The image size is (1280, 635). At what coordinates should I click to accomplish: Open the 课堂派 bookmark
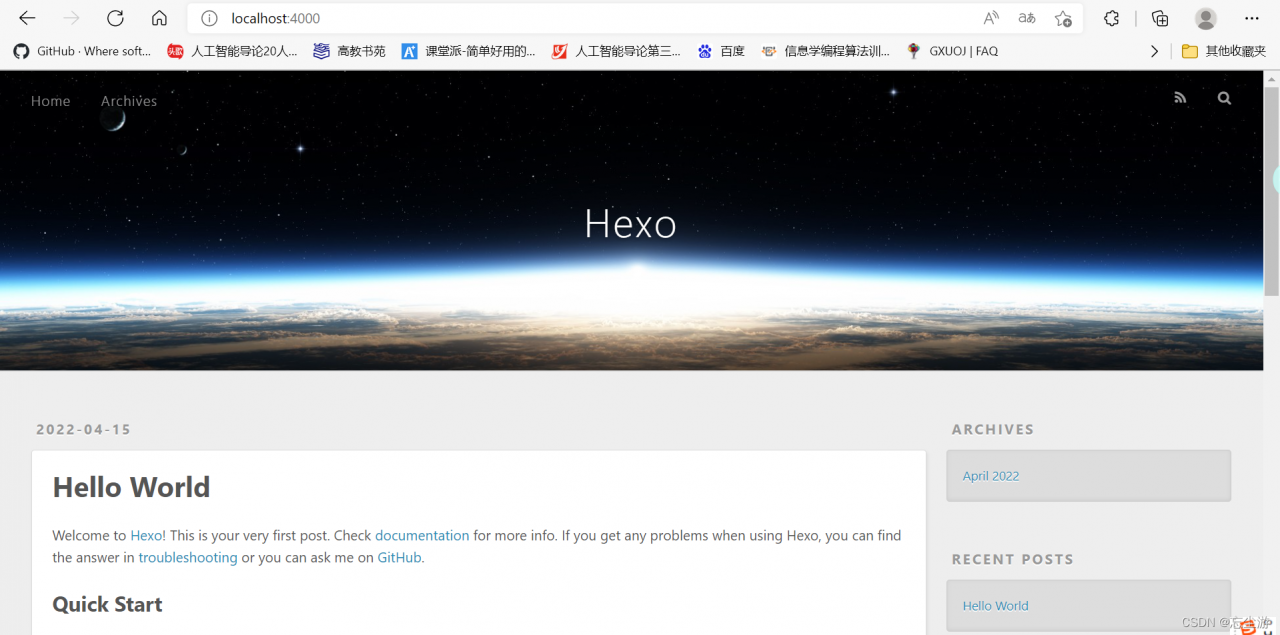(x=468, y=51)
